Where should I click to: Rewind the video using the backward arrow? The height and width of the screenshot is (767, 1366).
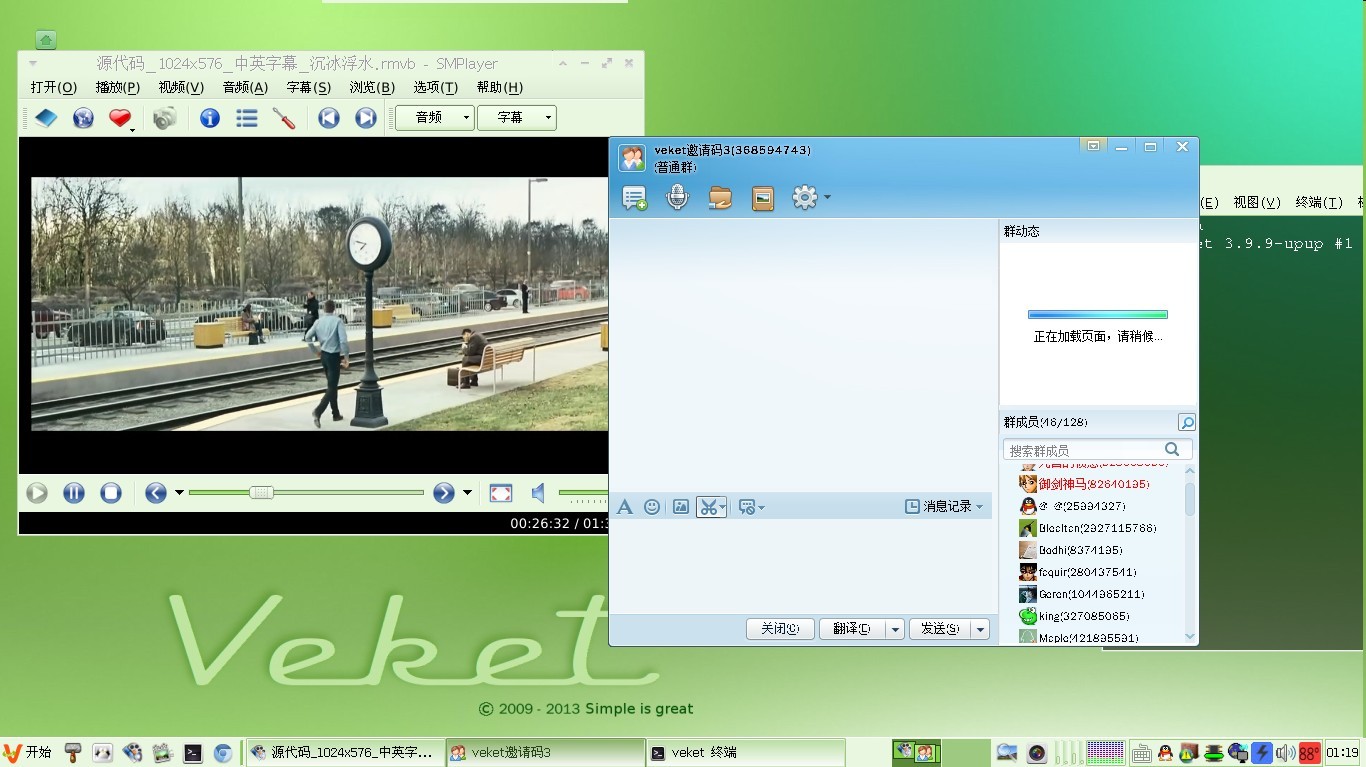155,493
